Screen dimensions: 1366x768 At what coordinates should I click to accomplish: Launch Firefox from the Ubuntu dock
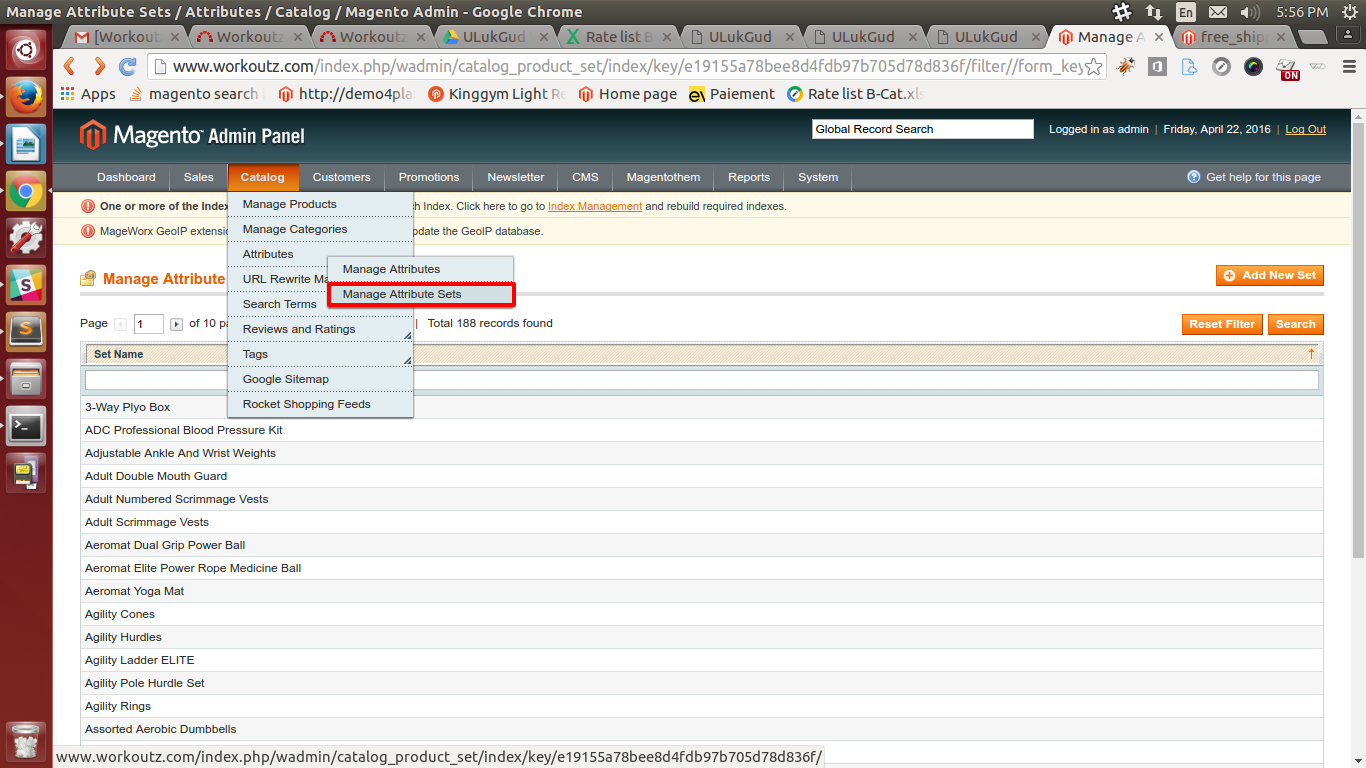26,97
